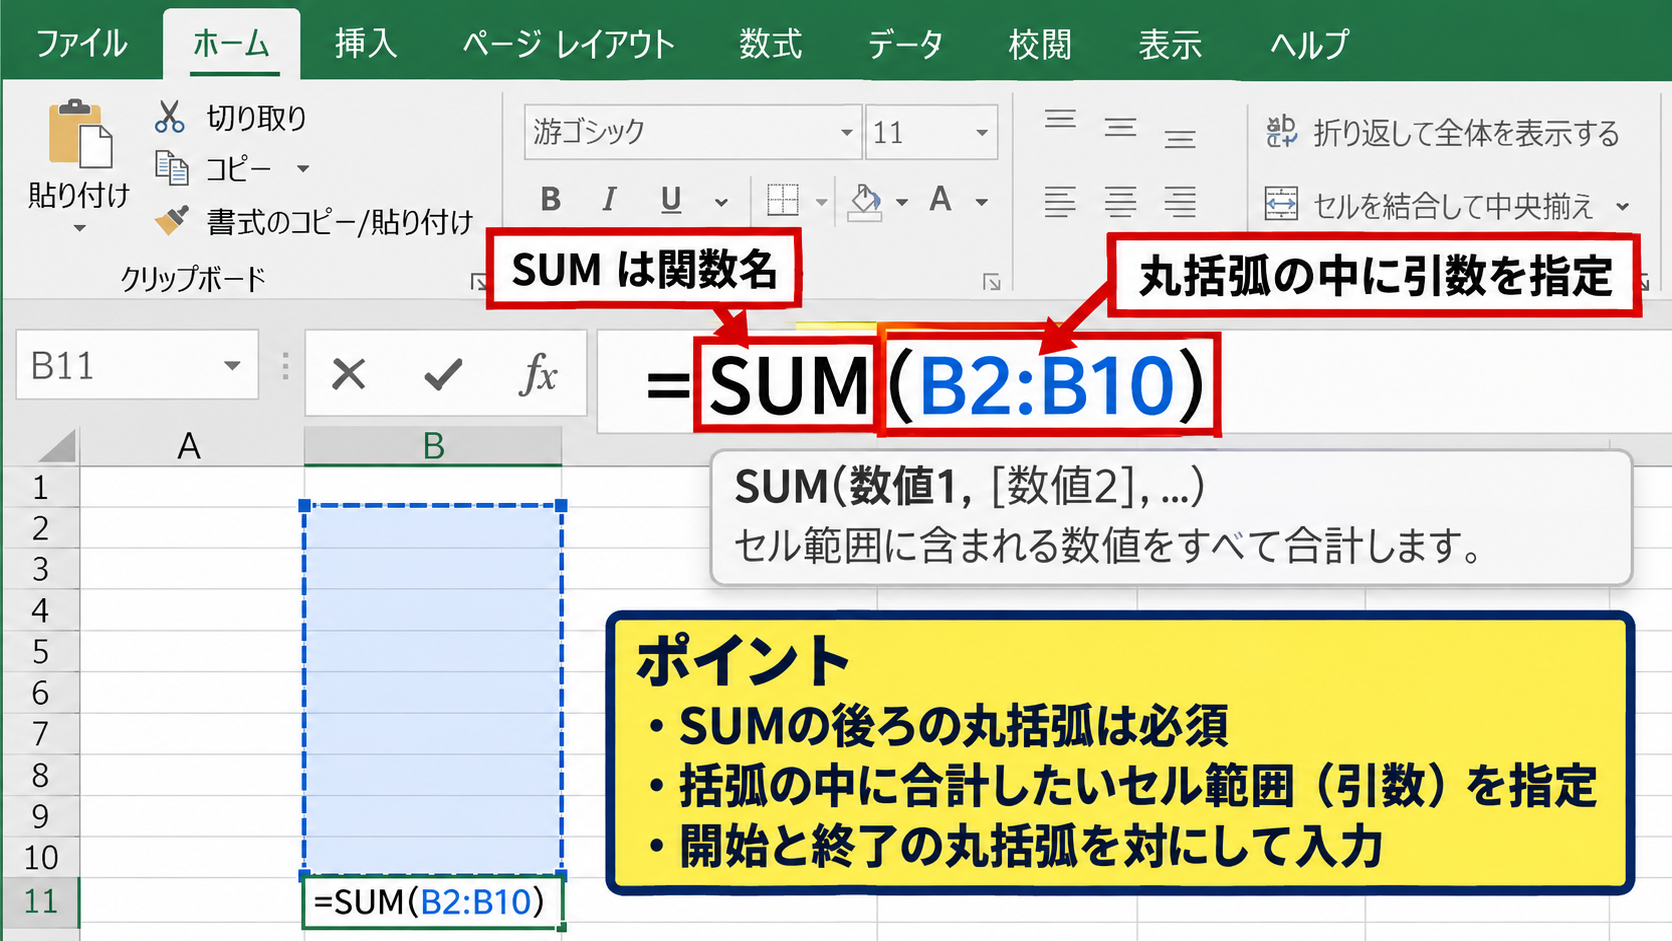The width and height of the screenshot is (1672, 941).
Task: Align text left
Action: coord(1060,202)
